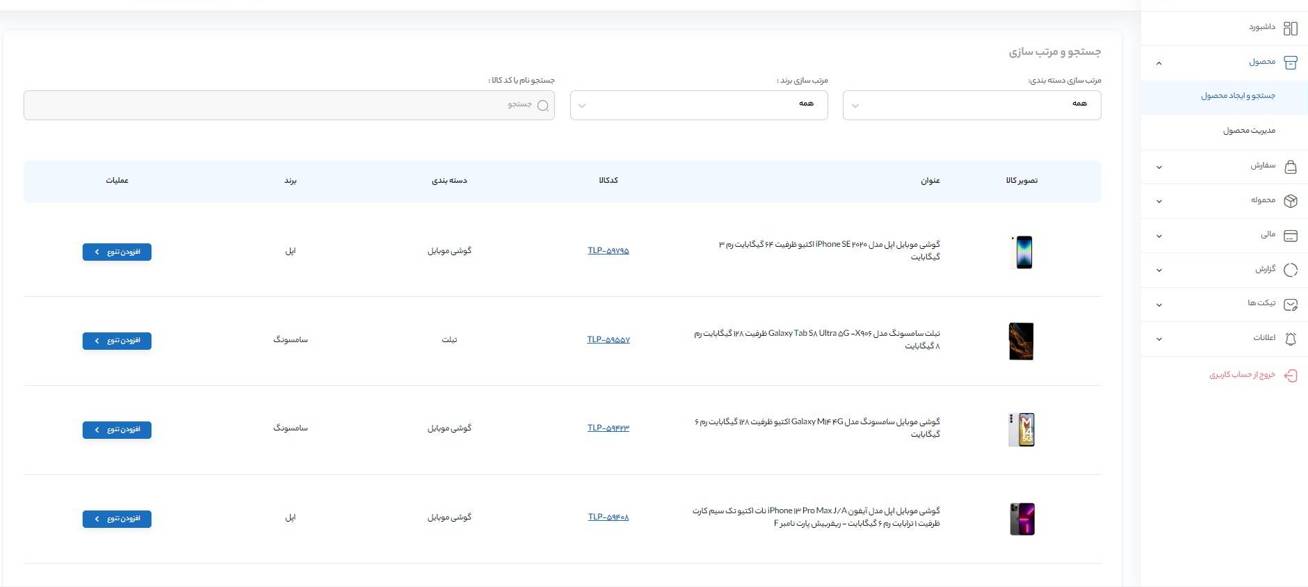Viewport: 1308px width, 587px height.
Task: Open product code link in Galaxy Tab S8 row
Action: 608,340
